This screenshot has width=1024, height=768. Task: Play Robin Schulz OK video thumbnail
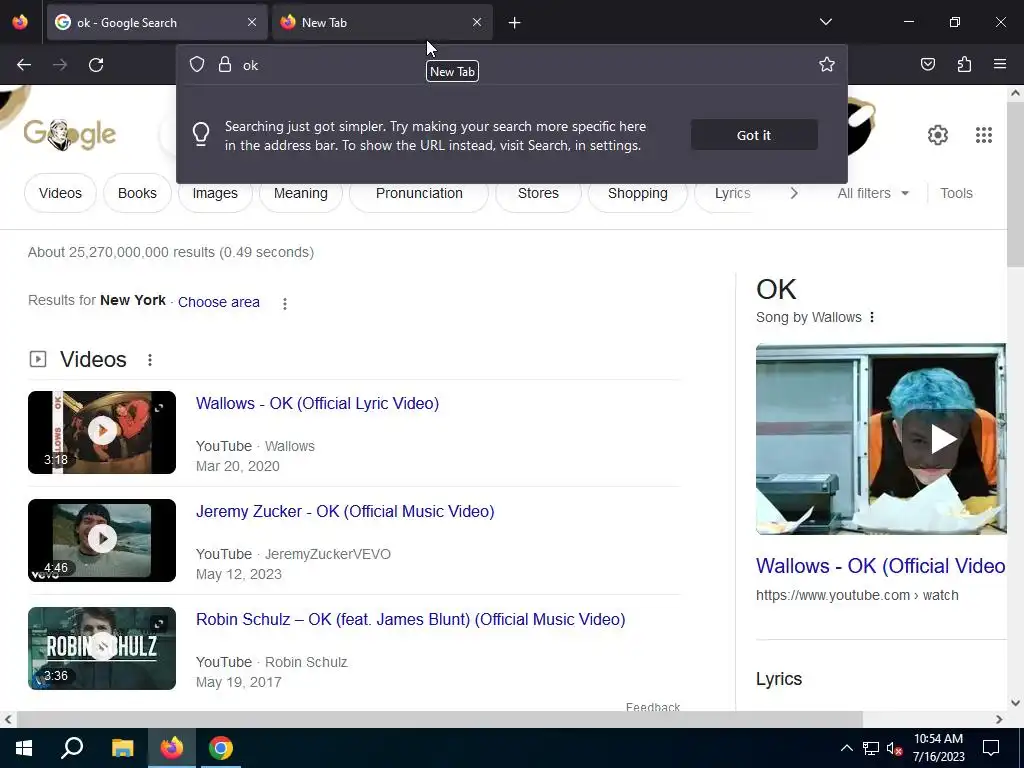pyautogui.click(x=102, y=648)
